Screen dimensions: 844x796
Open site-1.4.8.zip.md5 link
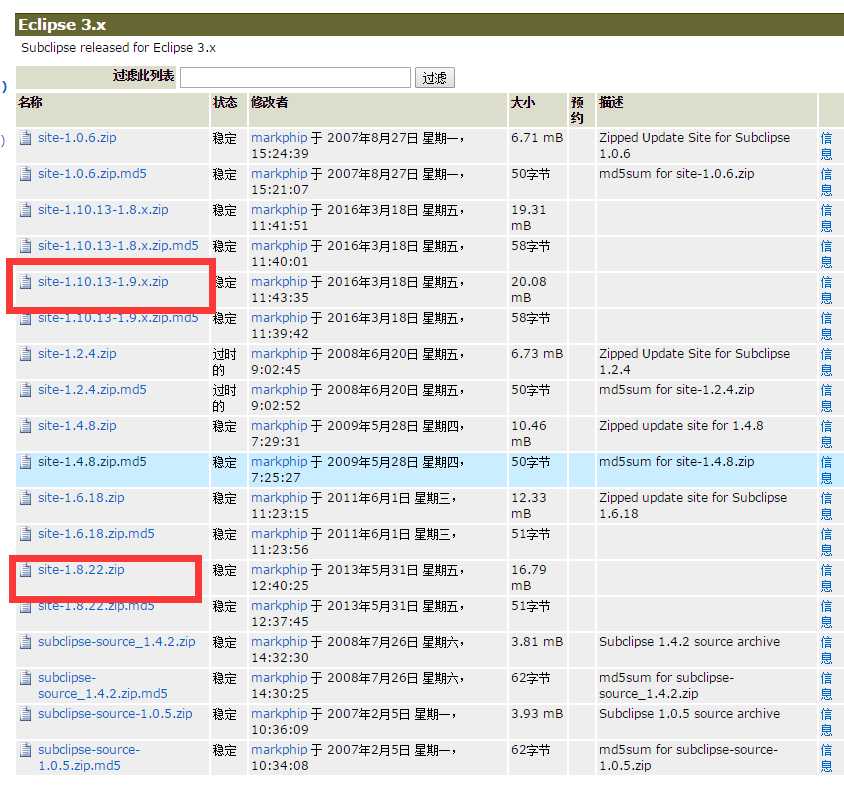[x=92, y=462]
